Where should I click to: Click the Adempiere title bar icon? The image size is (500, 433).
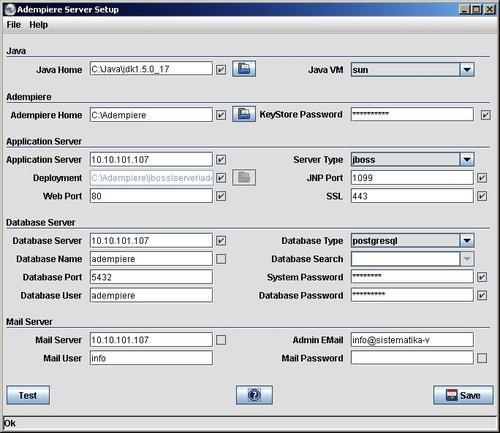[10, 9]
